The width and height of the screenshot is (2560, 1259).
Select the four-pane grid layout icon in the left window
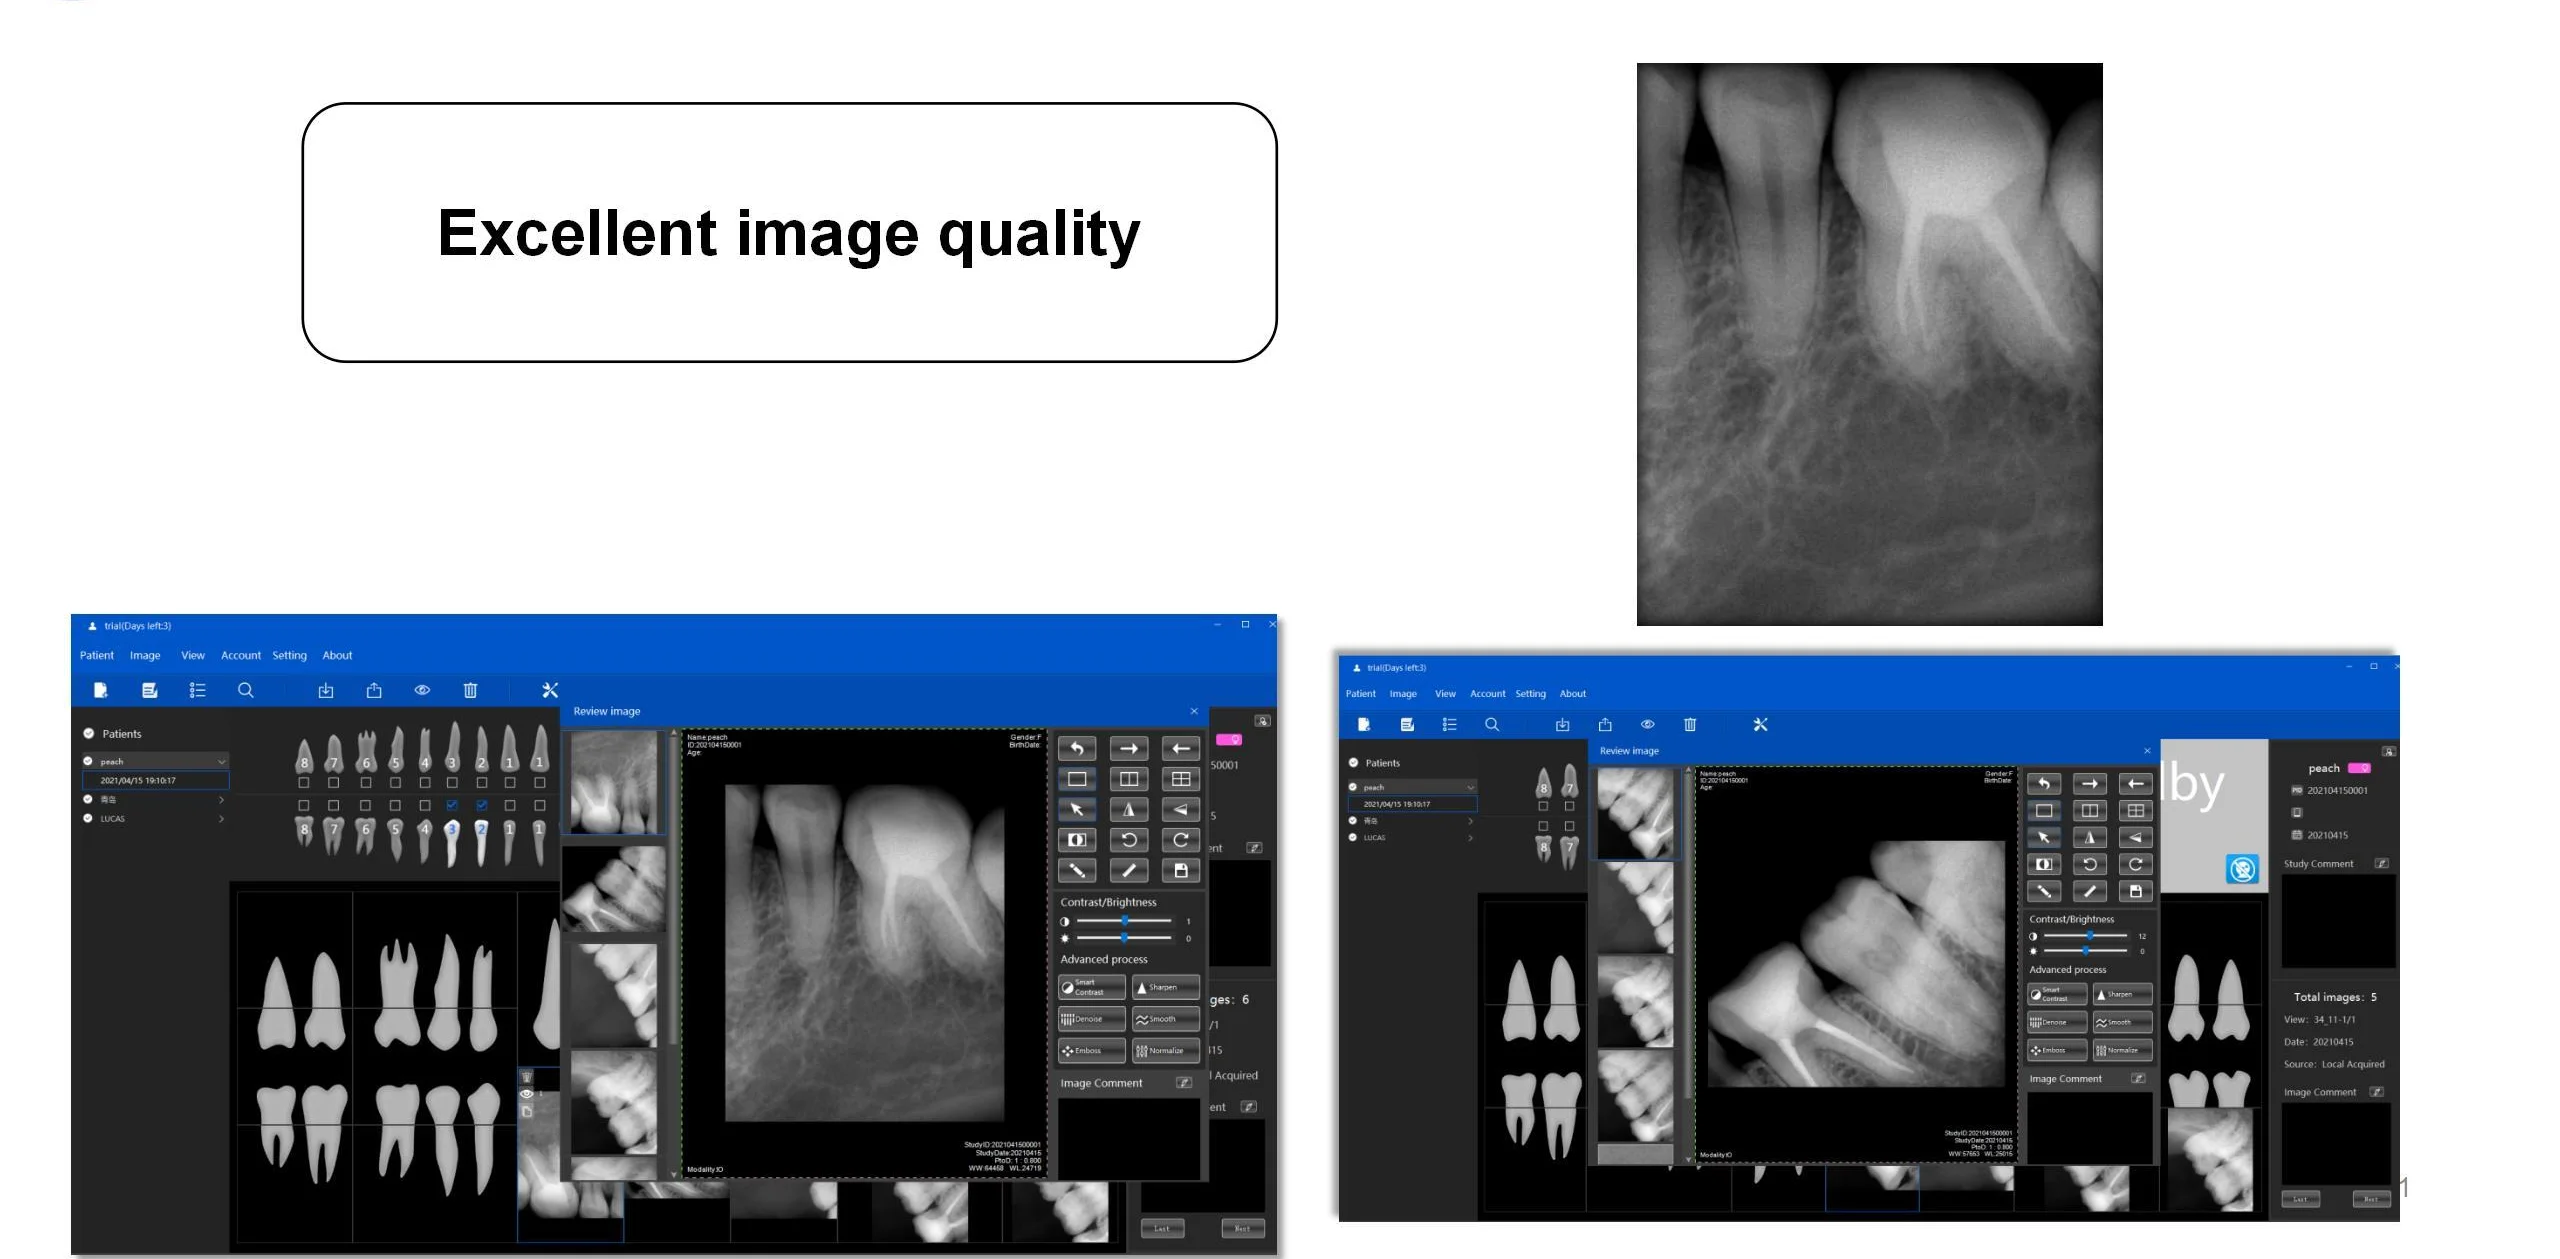[x=1180, y=779]
